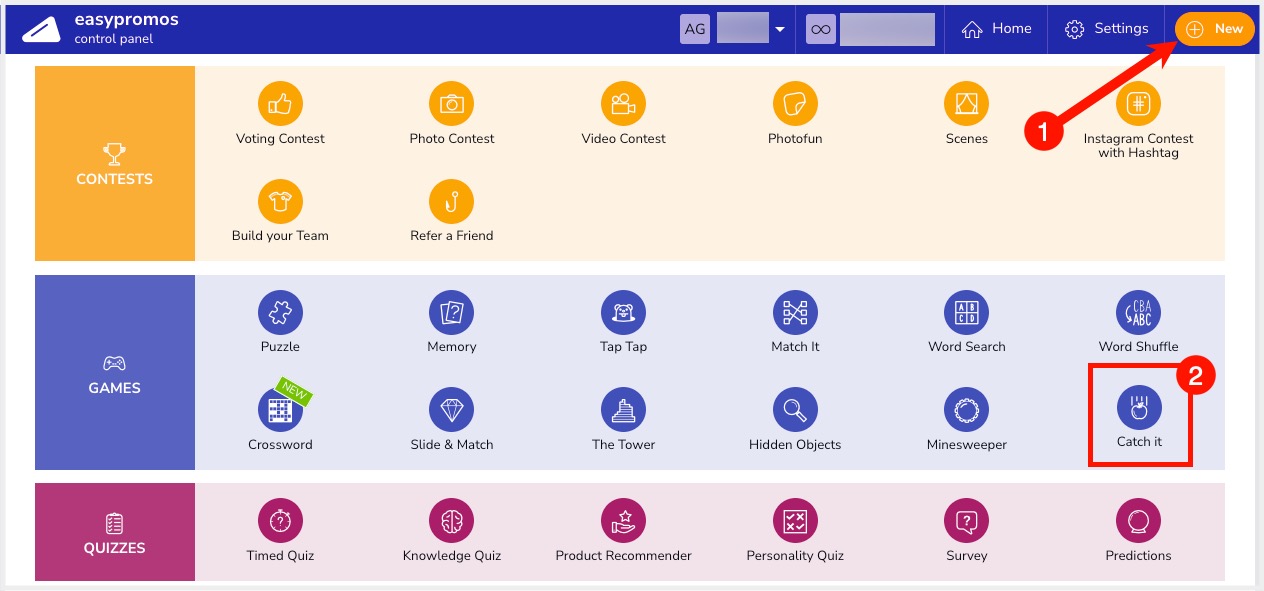
Task: Choose the Match It game icon
Action: tap(795, 312)
